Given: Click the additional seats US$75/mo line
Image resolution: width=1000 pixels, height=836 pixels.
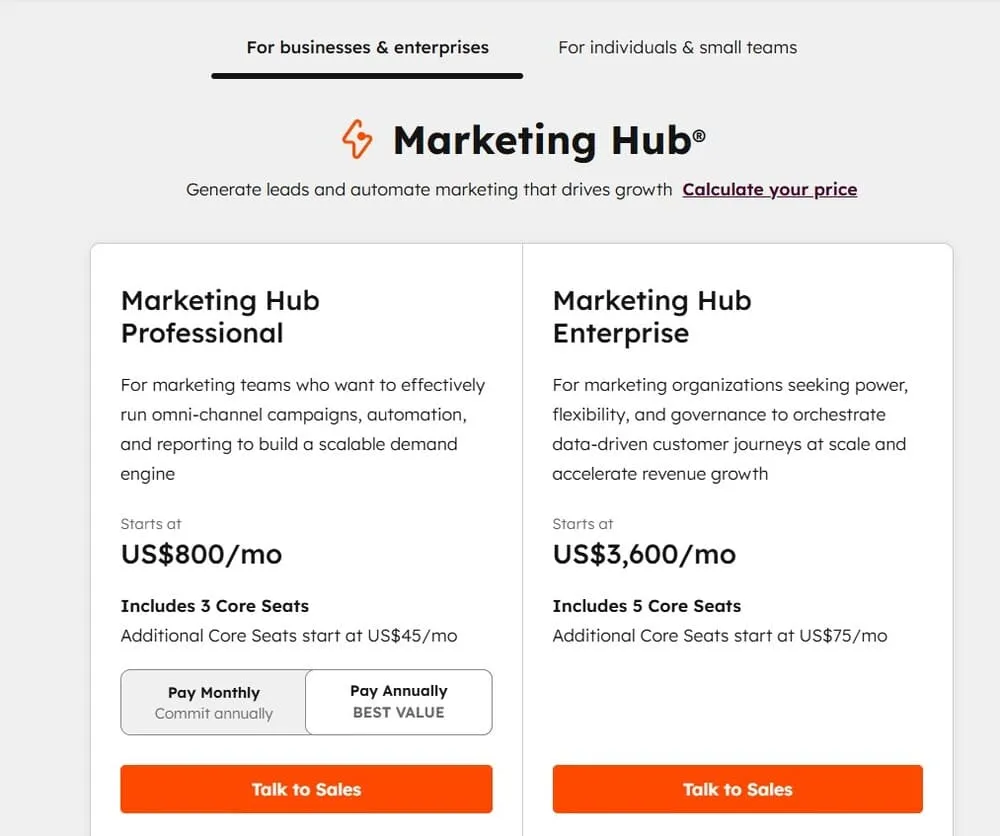Looking at the screenshot, I should click(719, 635).
